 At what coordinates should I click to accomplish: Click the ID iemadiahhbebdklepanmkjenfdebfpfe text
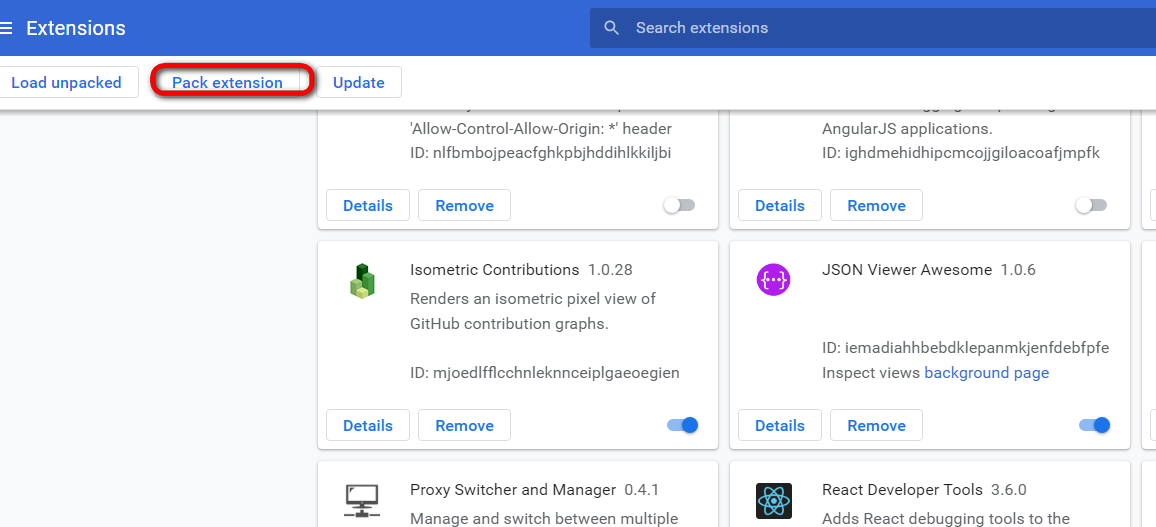pyautogui.click(x=966, y=347)
